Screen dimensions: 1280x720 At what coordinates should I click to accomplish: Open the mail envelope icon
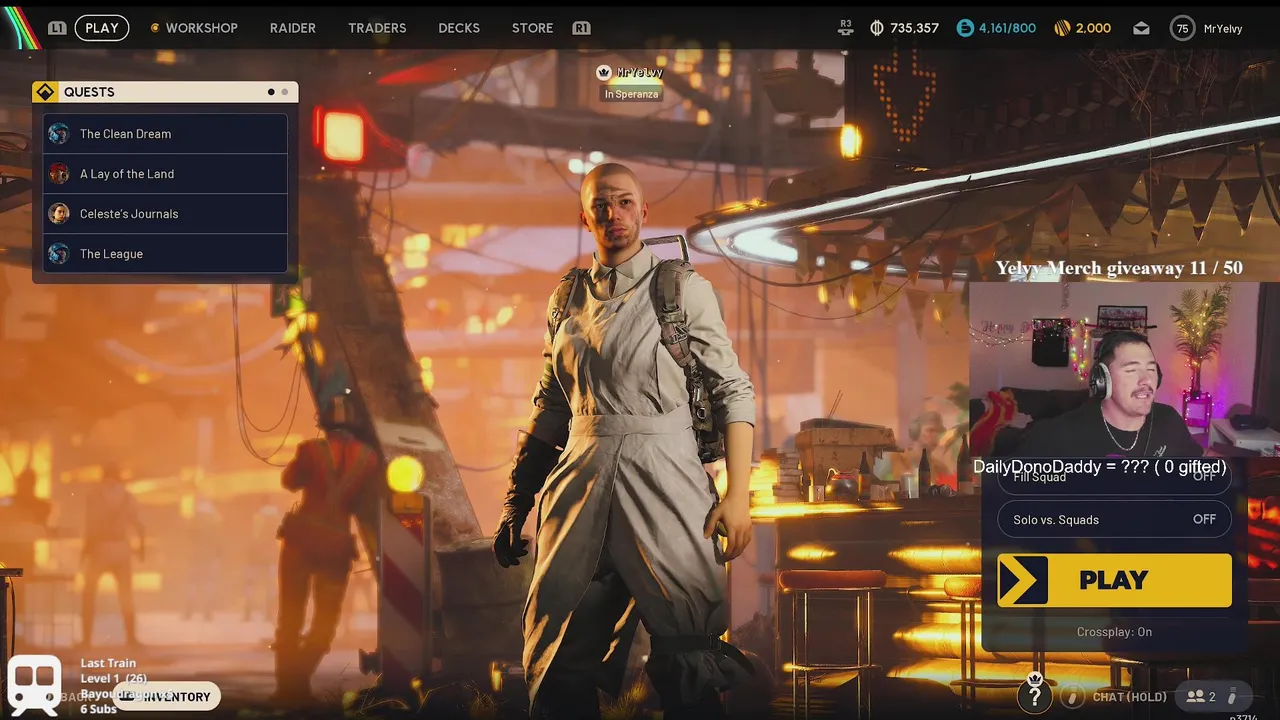coord(1141,28)
